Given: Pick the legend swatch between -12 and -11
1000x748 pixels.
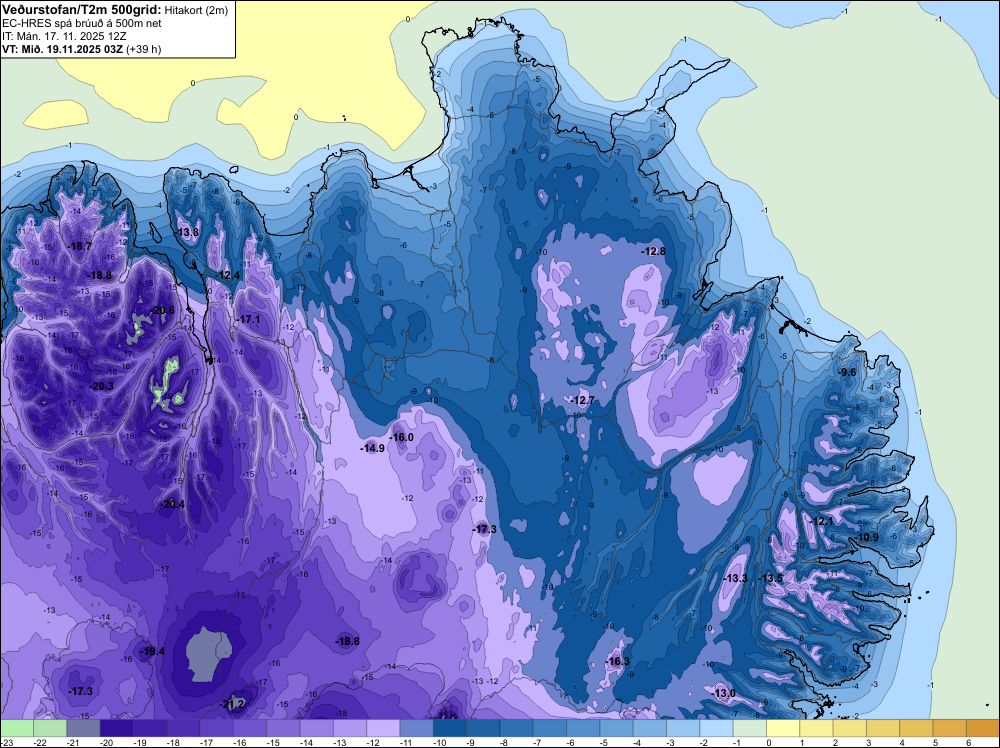Looking at the screenshot, I should (383, 728).
